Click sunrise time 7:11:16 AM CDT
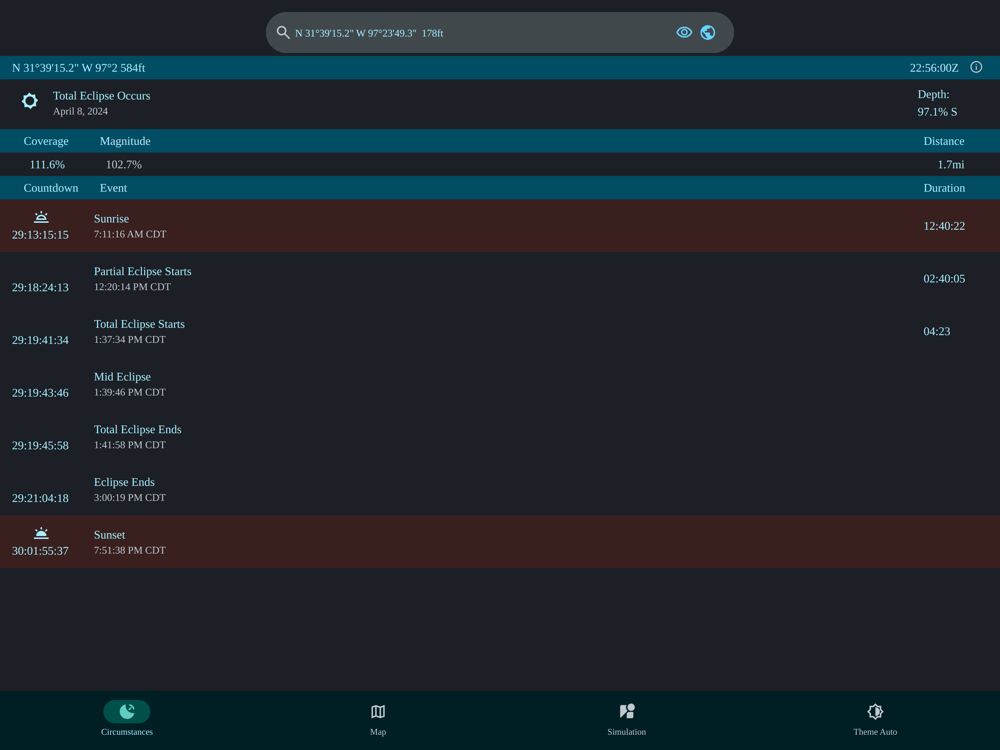 pos(130,234)
